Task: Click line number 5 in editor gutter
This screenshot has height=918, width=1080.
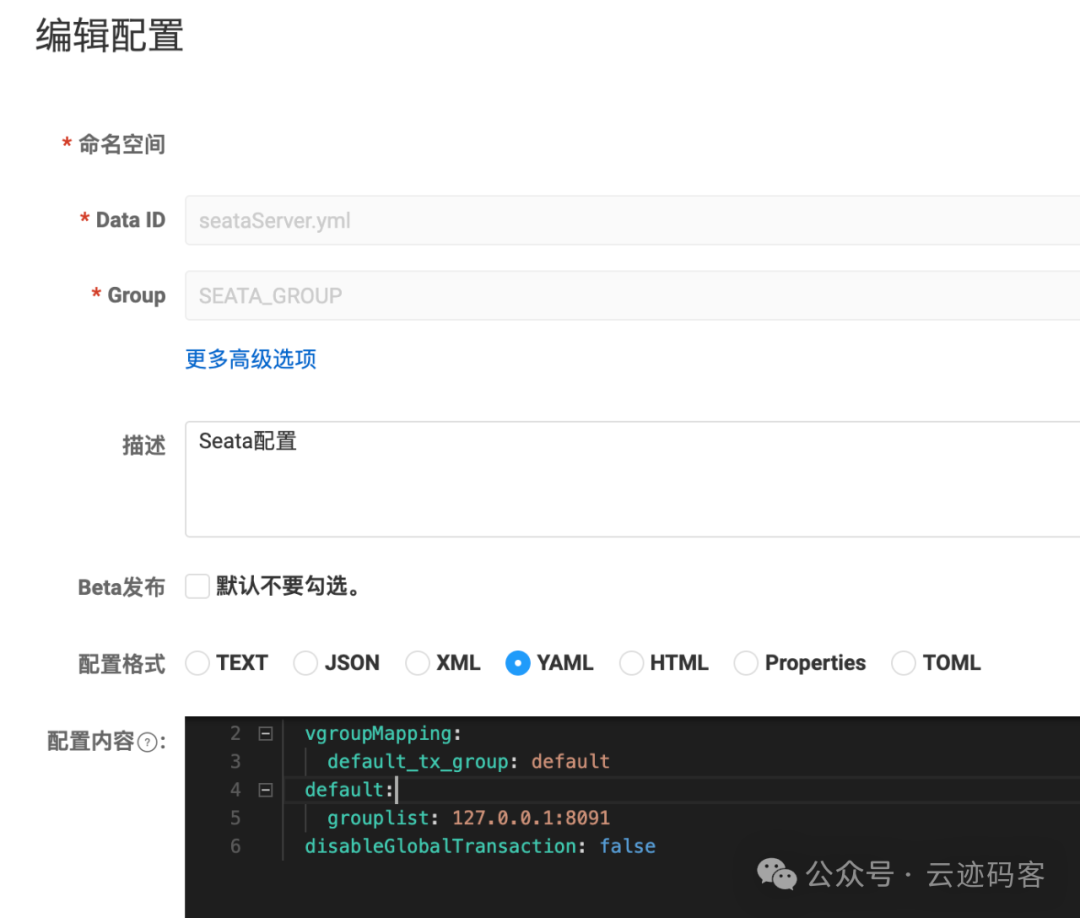Action: tap(236, 818)
